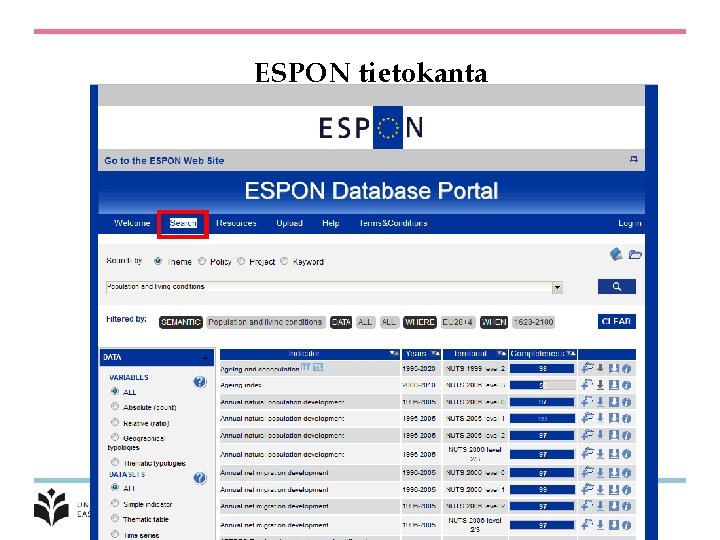Click the info icon in Ageing and depopulation row
This screenshot has width=720, height=540.
(627, 368)
